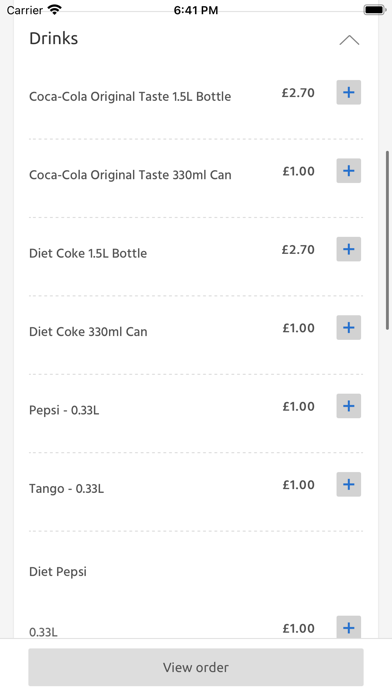Viewport: 392px width, 696px height.
Task: Add Diet Pepsi 0.33L using plus icon
Action: (x=348, y=628)
